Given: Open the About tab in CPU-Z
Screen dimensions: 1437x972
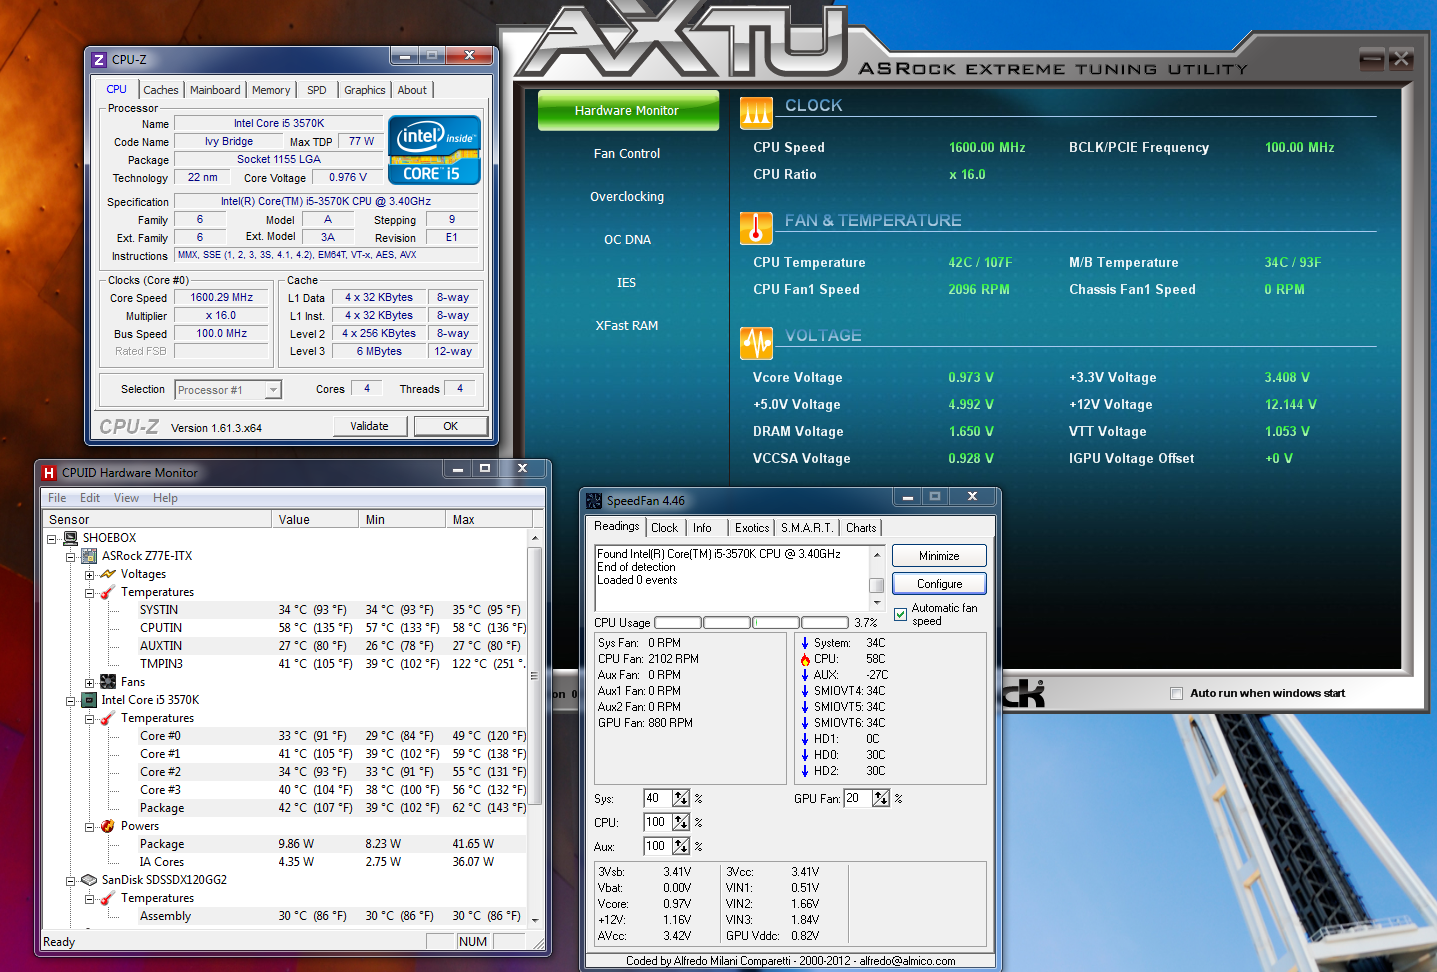Looking at the screenshot, I should pyautogui.click(x=412, y=90).
